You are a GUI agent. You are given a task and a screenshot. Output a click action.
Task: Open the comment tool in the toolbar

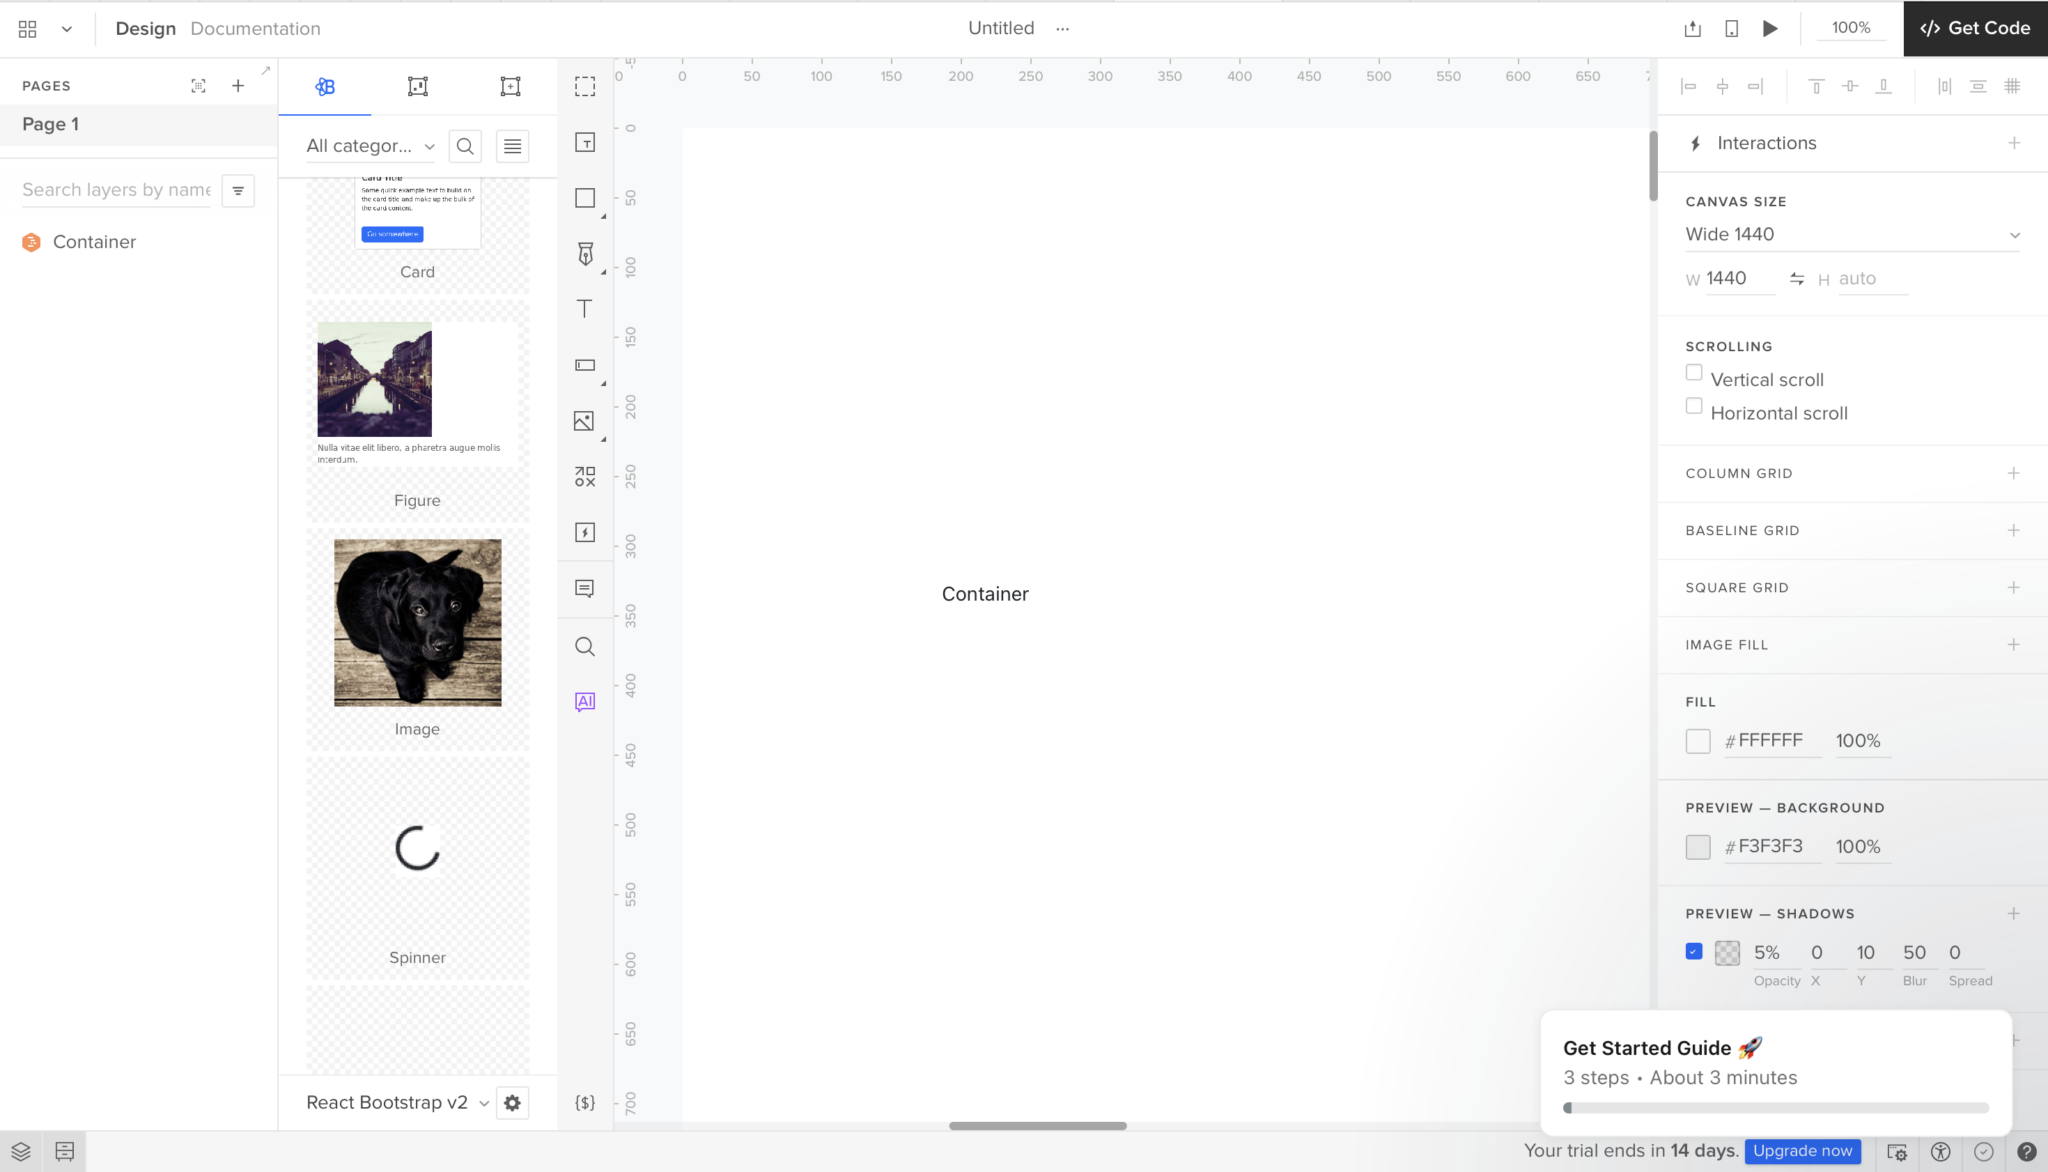(x=584, y=589)
